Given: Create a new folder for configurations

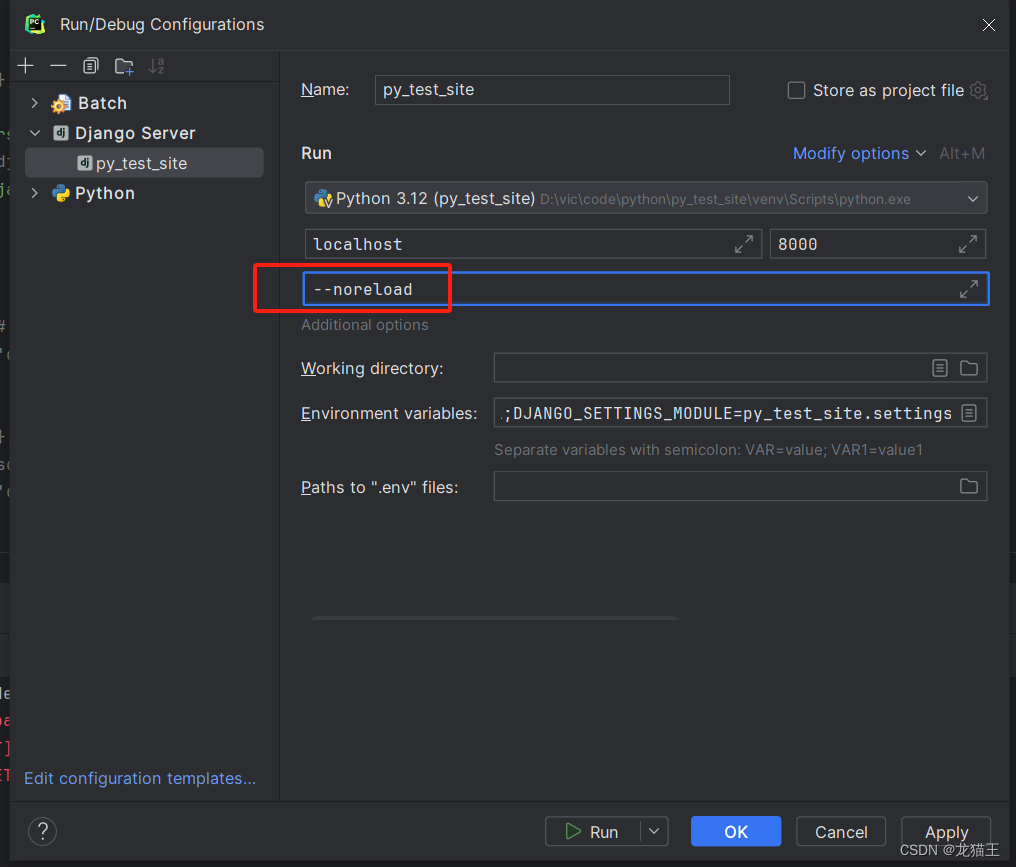Looking at the screenshot, I should 123,66.
